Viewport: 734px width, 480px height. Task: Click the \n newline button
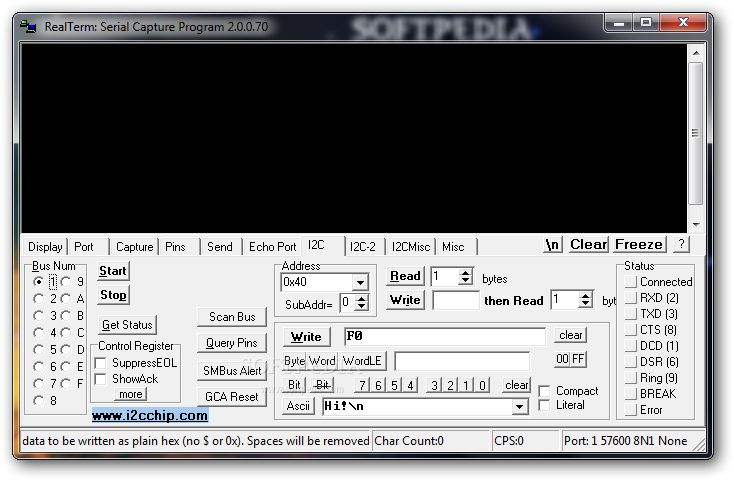tap(553, 244)
